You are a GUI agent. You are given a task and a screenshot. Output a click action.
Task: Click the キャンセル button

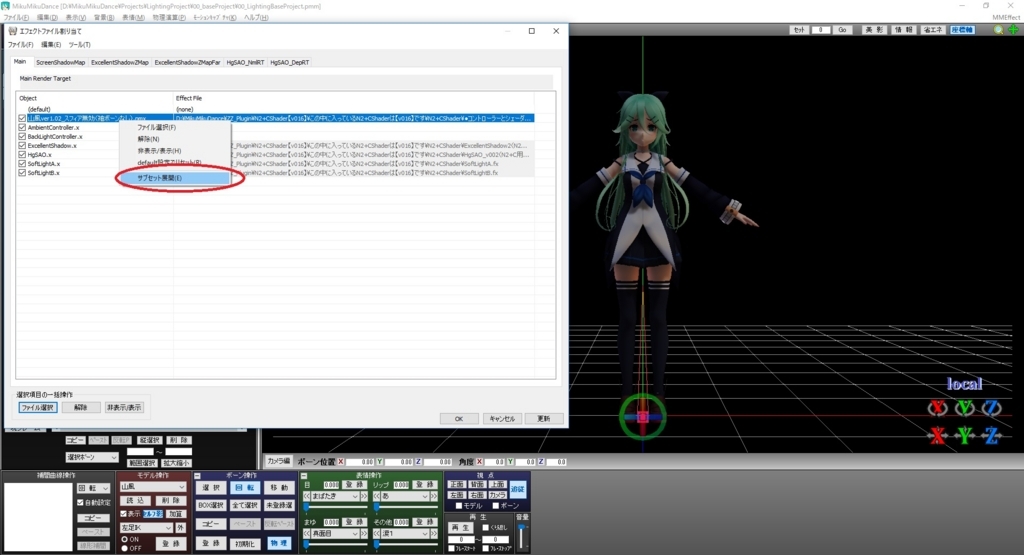click(502, 419)
